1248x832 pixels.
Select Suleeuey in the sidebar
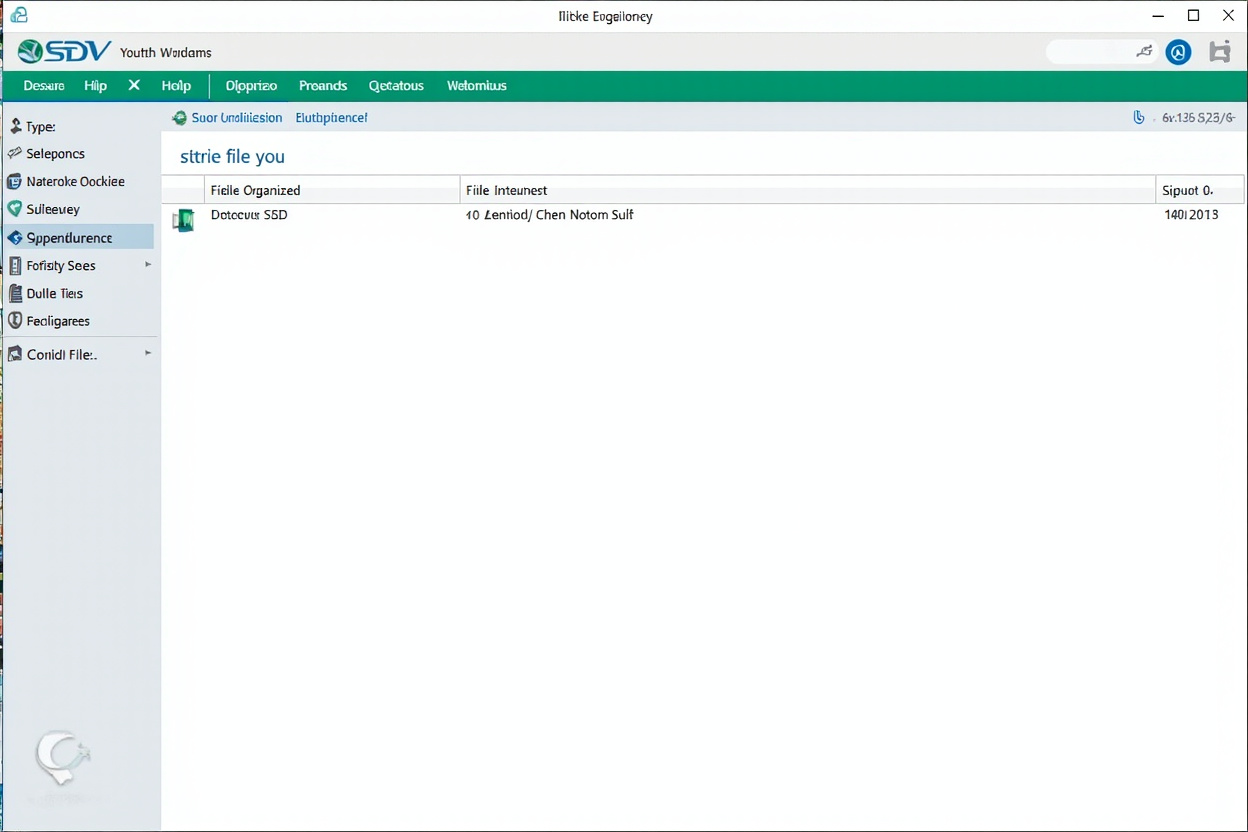53,210
